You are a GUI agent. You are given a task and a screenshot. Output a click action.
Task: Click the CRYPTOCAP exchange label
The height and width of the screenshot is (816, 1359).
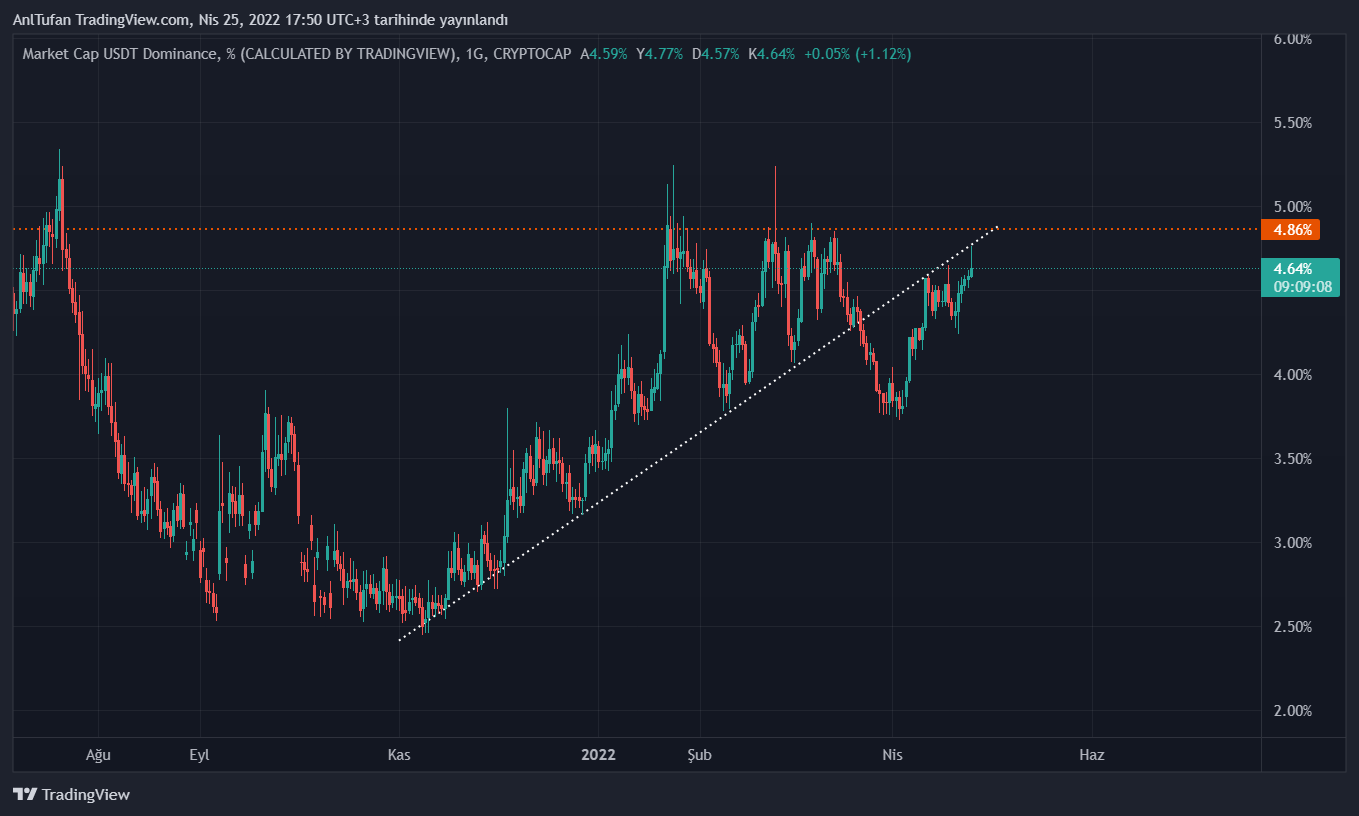(x=539, y=54)
